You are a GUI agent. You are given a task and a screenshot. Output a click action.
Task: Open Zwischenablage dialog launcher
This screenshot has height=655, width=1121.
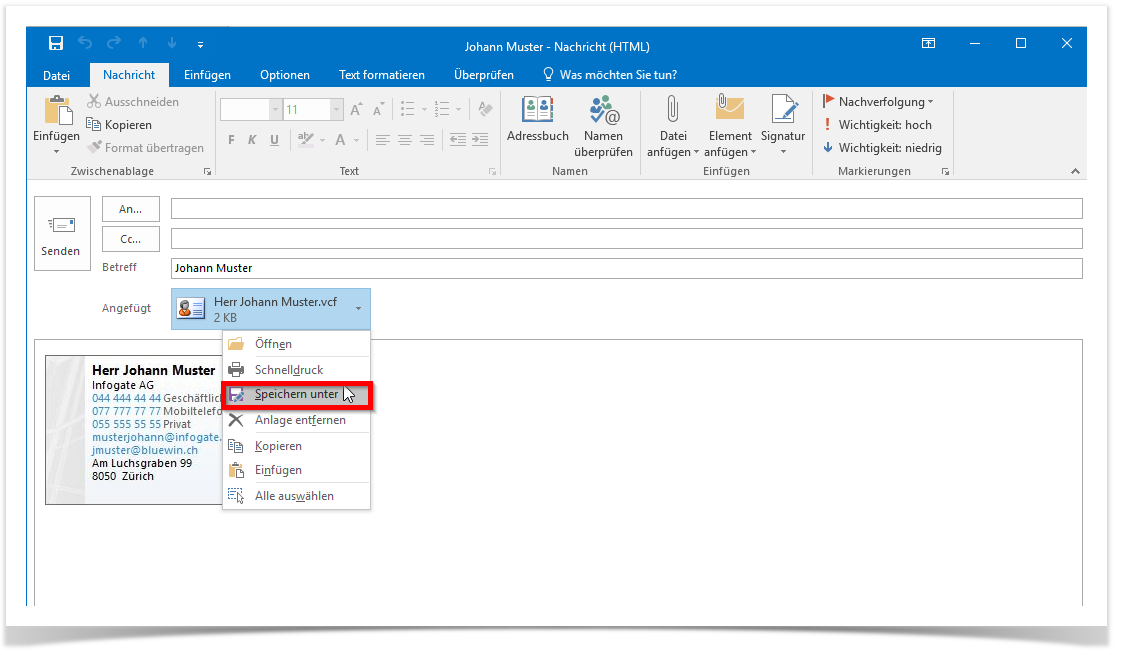click(x=207, y=172)
